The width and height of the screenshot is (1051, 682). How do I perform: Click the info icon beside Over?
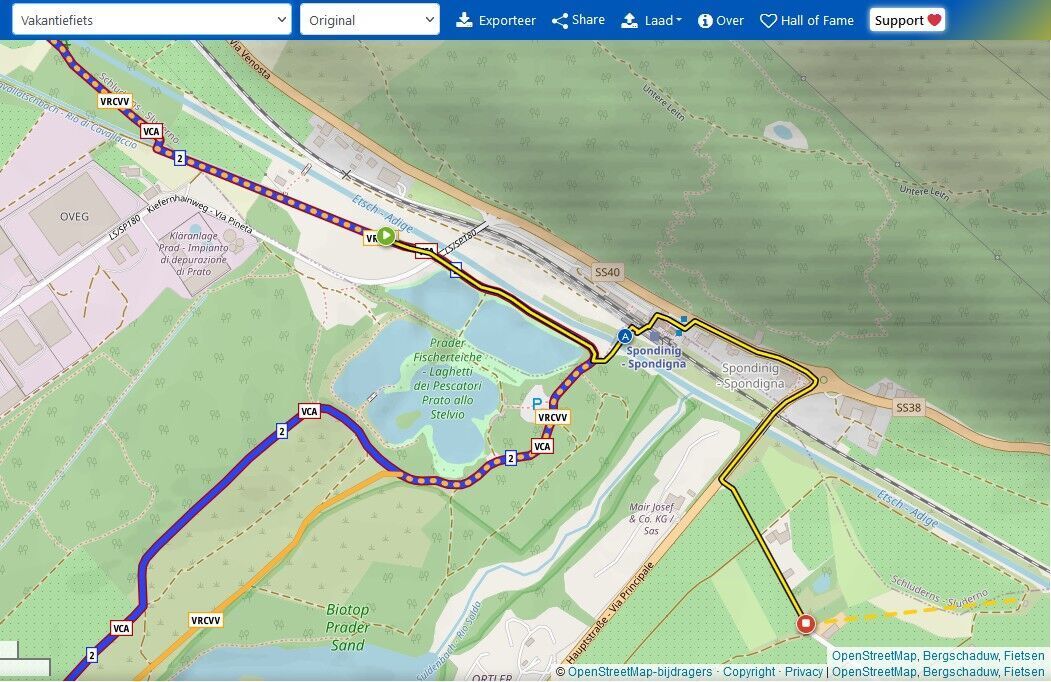pos(705,20)
